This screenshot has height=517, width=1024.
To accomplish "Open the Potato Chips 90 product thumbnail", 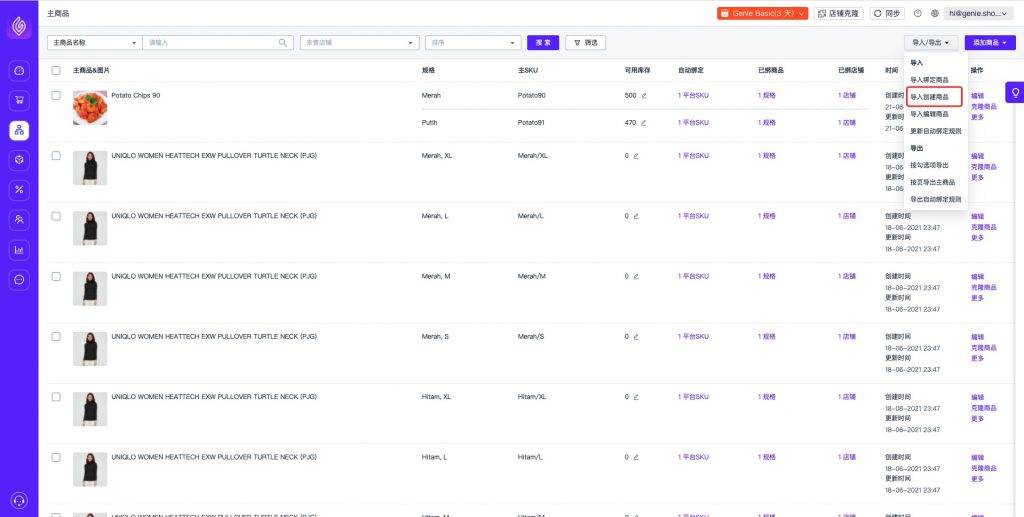I will click(x=90, y=108).
